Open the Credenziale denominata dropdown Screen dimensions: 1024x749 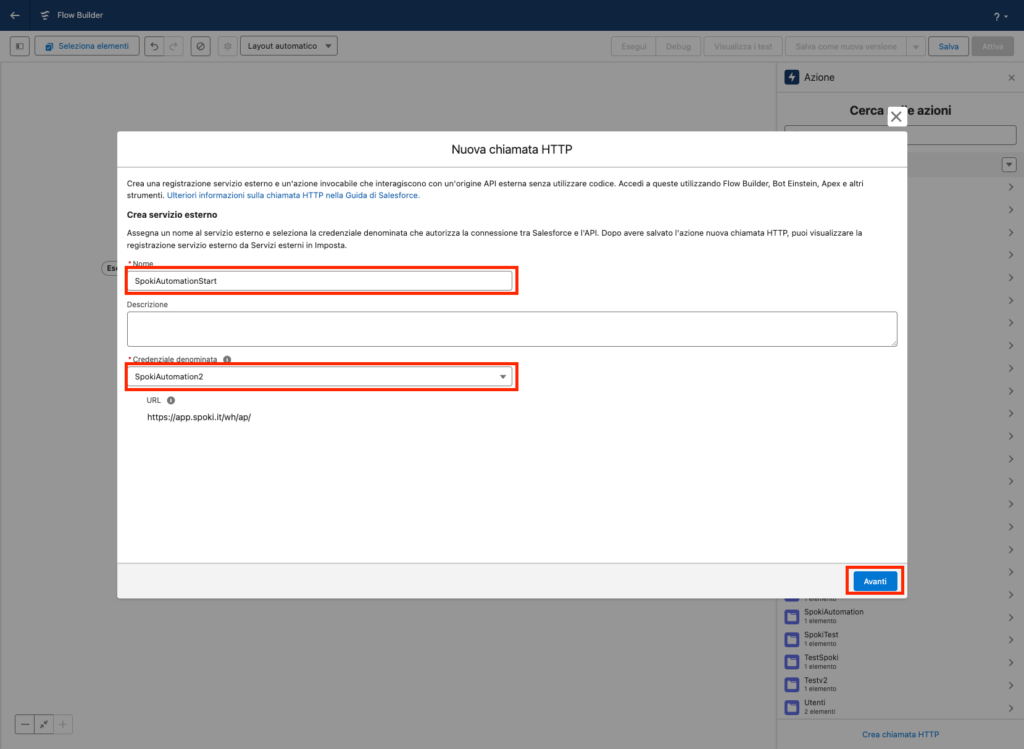pos(320,376)
